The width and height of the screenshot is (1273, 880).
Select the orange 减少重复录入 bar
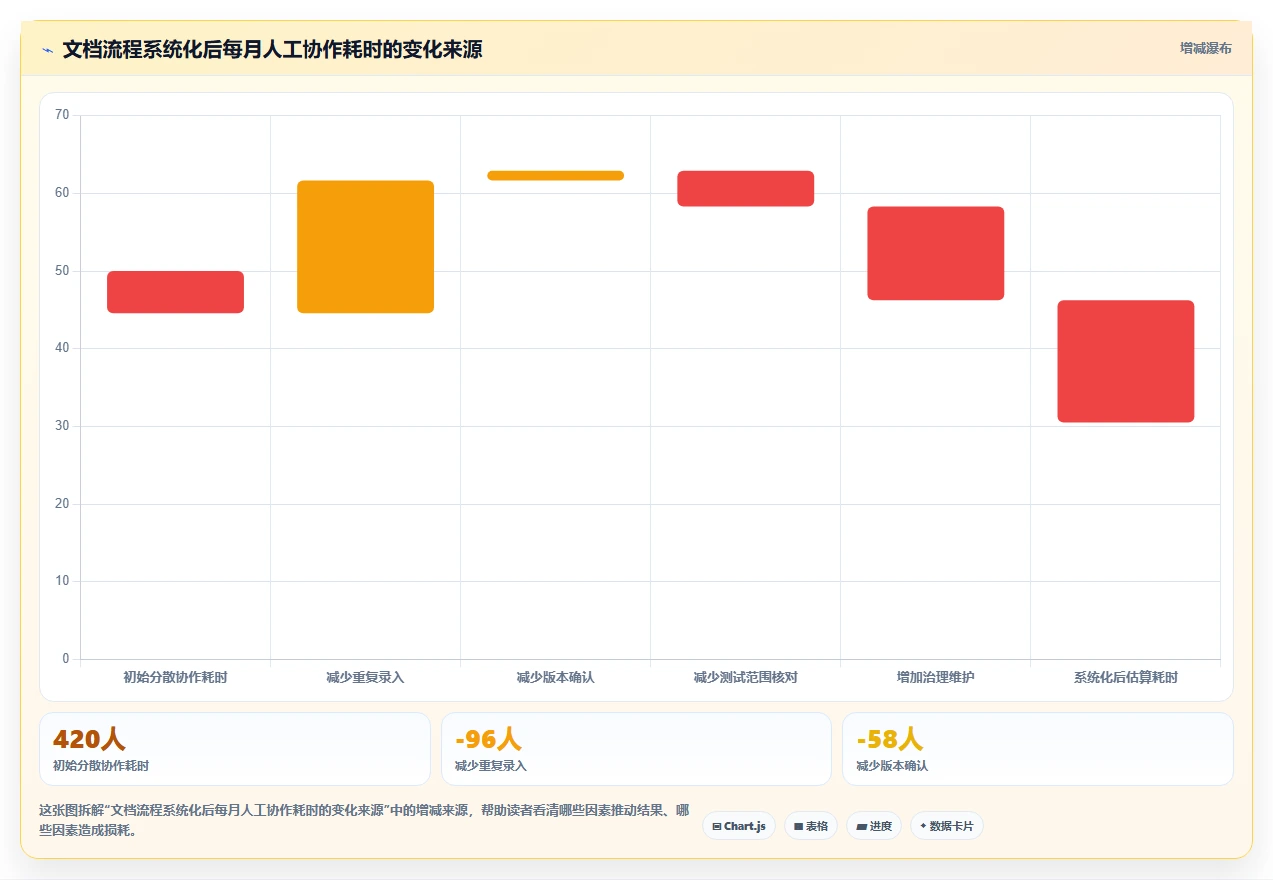[x=365, y=247]
